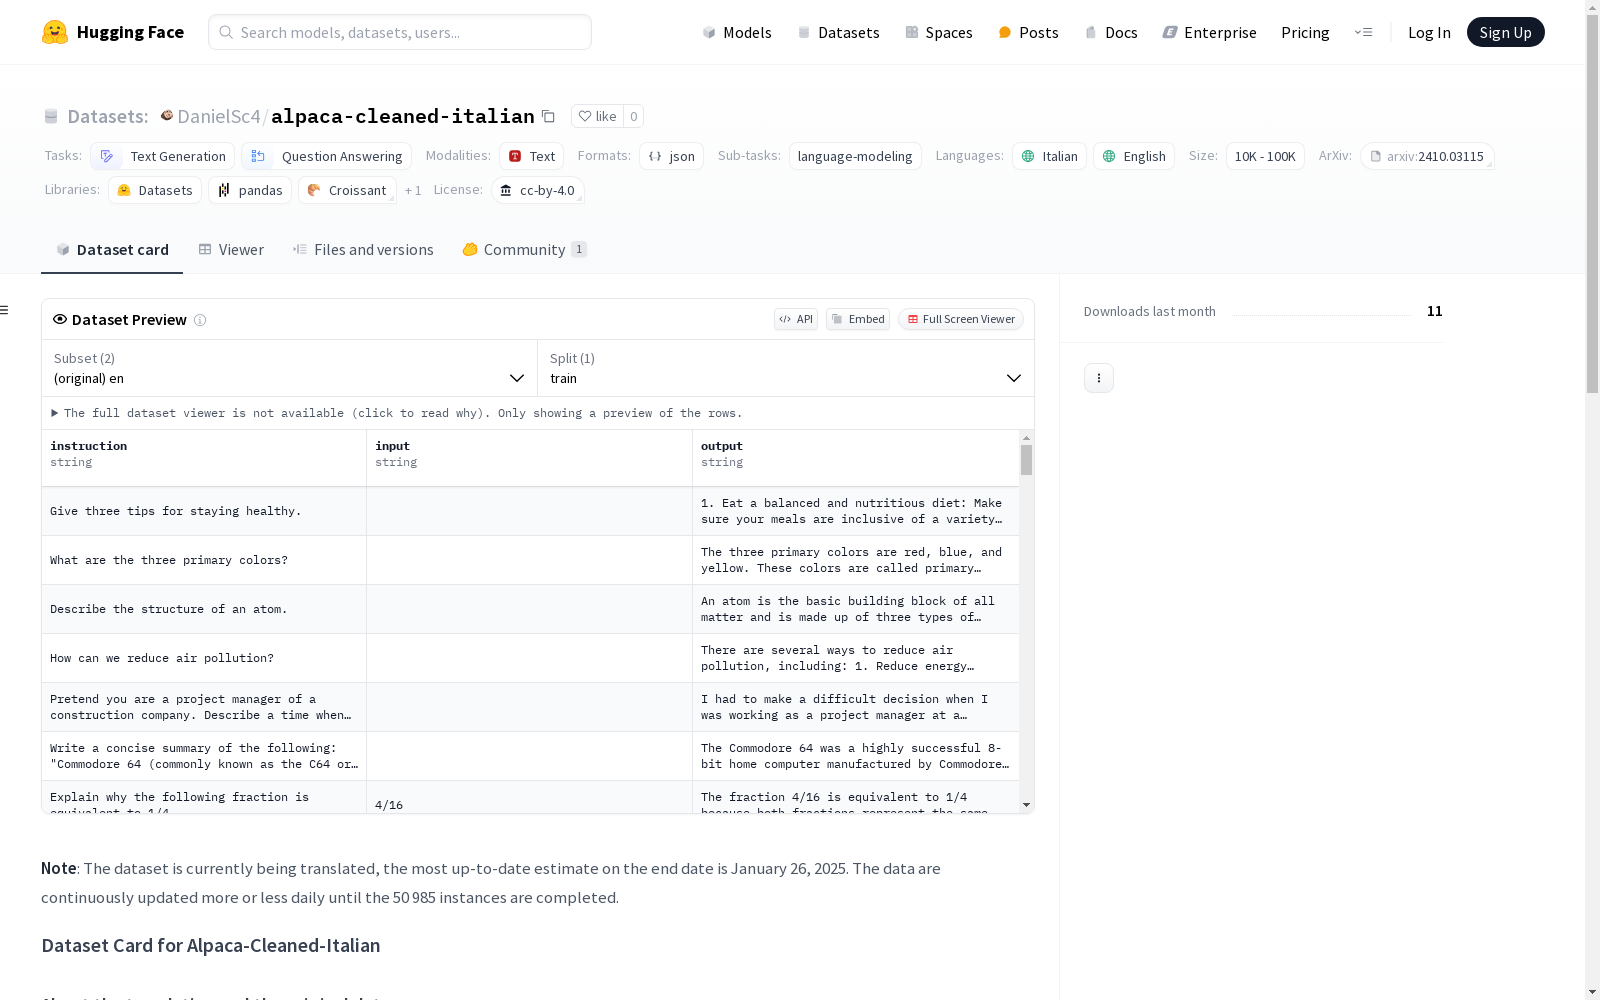Image resolution: width=1600 pixels, height=1000 pixels.
Task: Open the Files and versions tab
Action: (x=363, y=250)
